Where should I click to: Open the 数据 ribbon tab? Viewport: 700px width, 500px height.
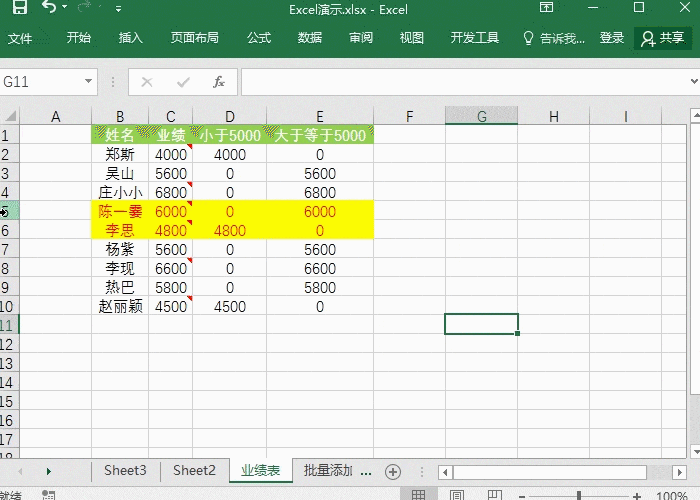coord(310,38)
